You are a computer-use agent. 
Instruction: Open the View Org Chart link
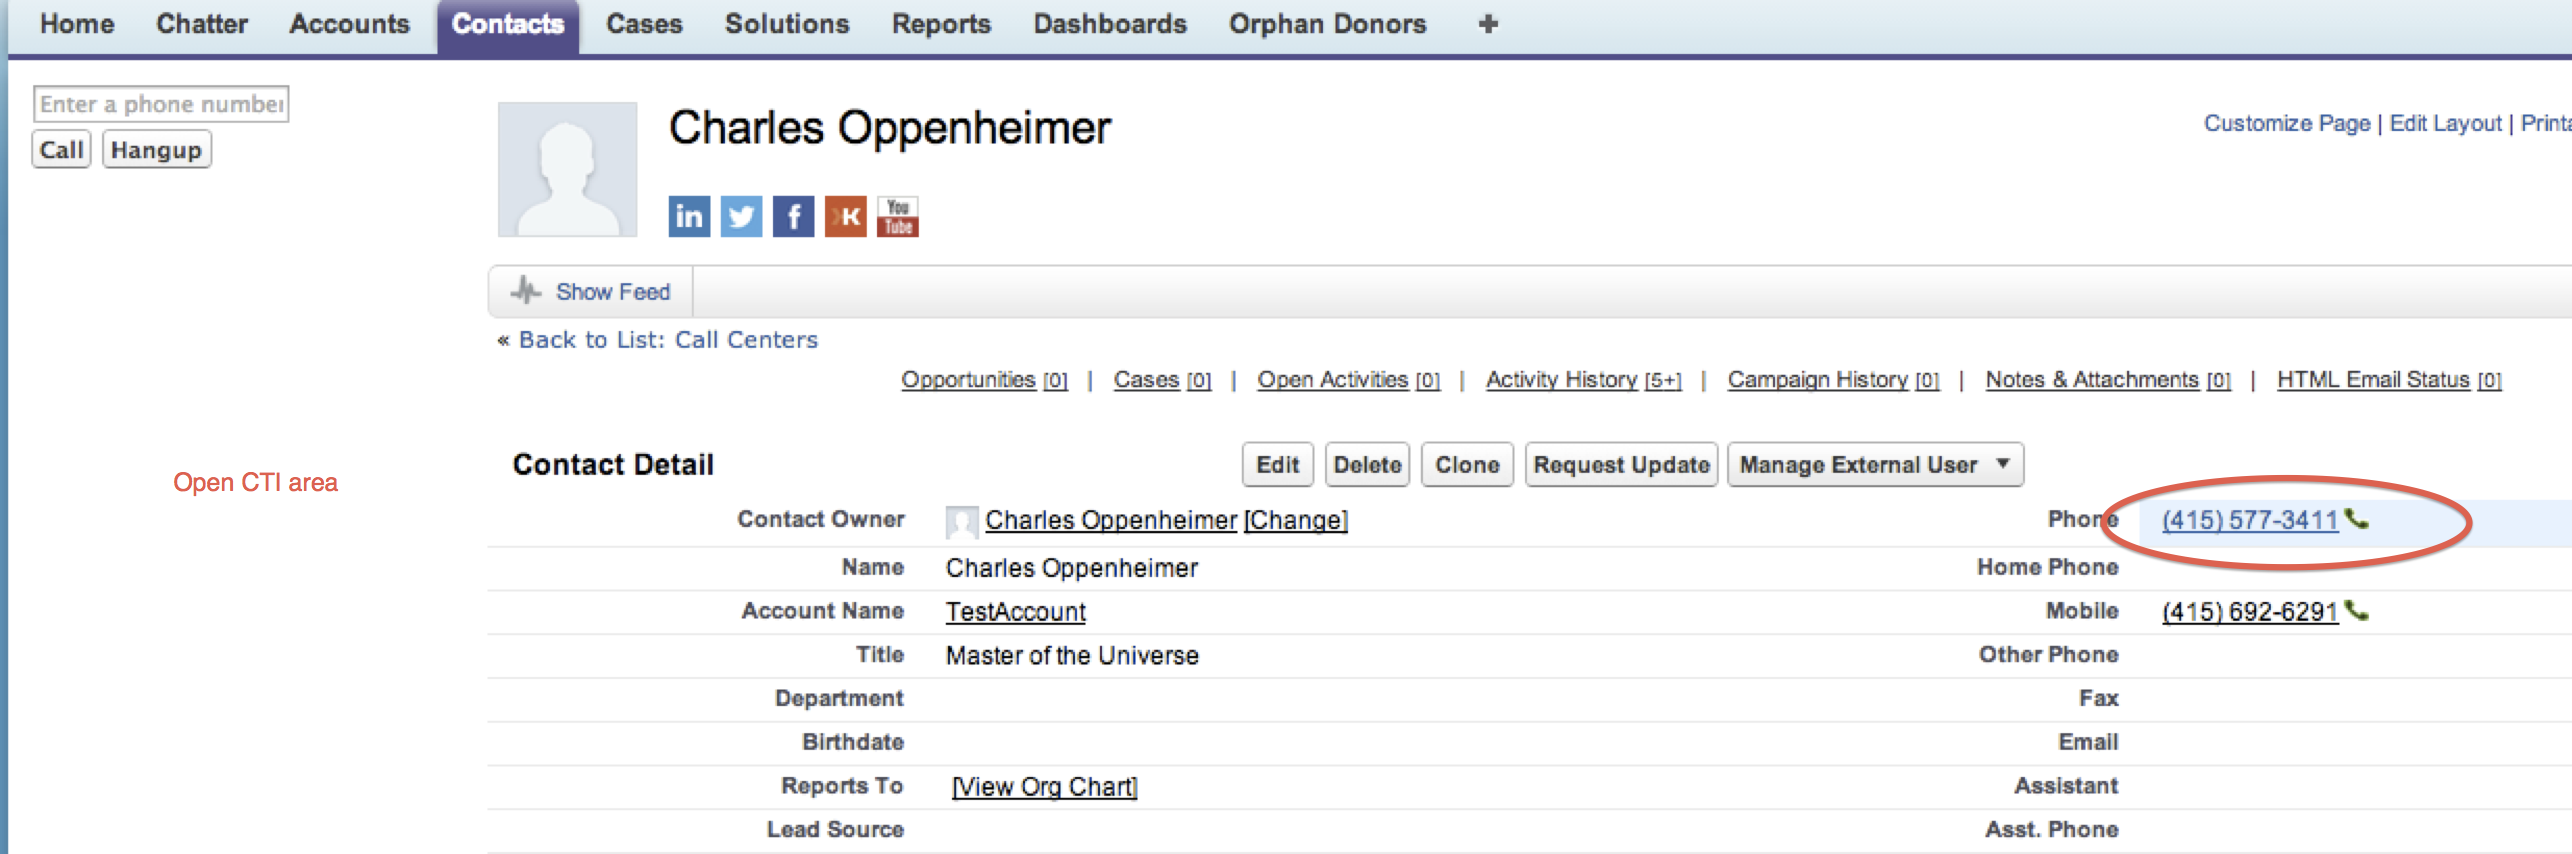tap(1044, 787)
